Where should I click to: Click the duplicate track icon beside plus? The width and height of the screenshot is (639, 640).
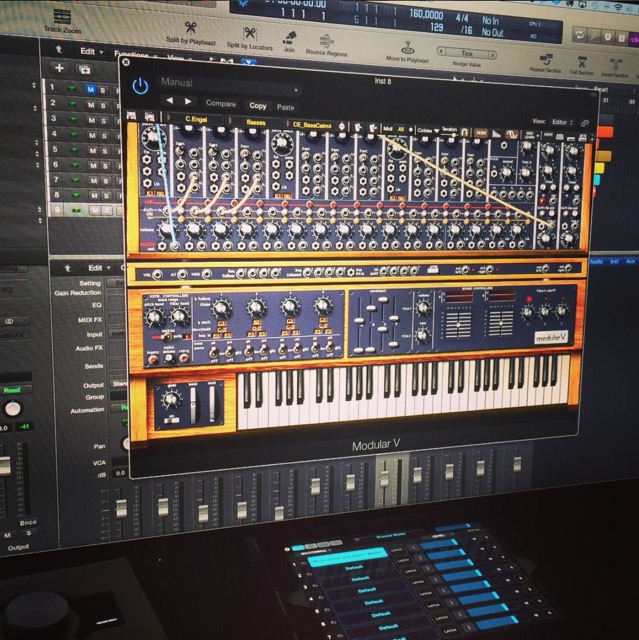(85, 69)
